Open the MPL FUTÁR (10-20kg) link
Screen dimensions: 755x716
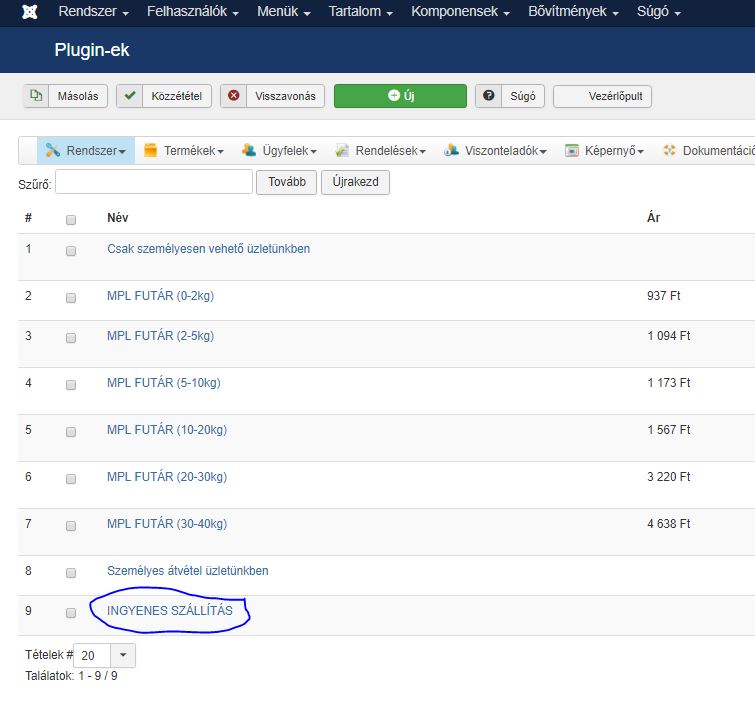click(x=167, y=430)
